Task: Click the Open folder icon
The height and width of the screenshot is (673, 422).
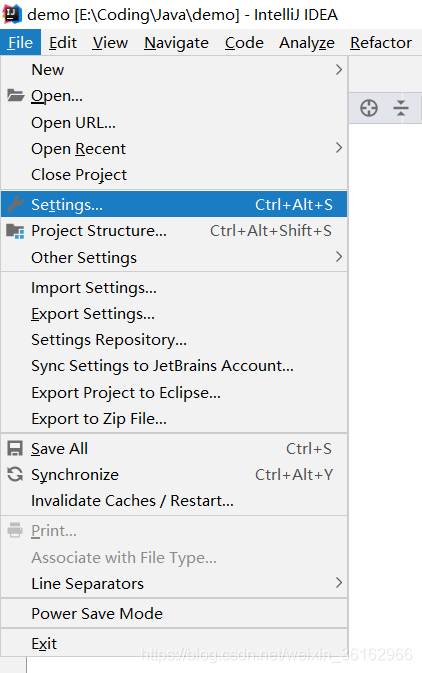Action: (x=15, y=95)
